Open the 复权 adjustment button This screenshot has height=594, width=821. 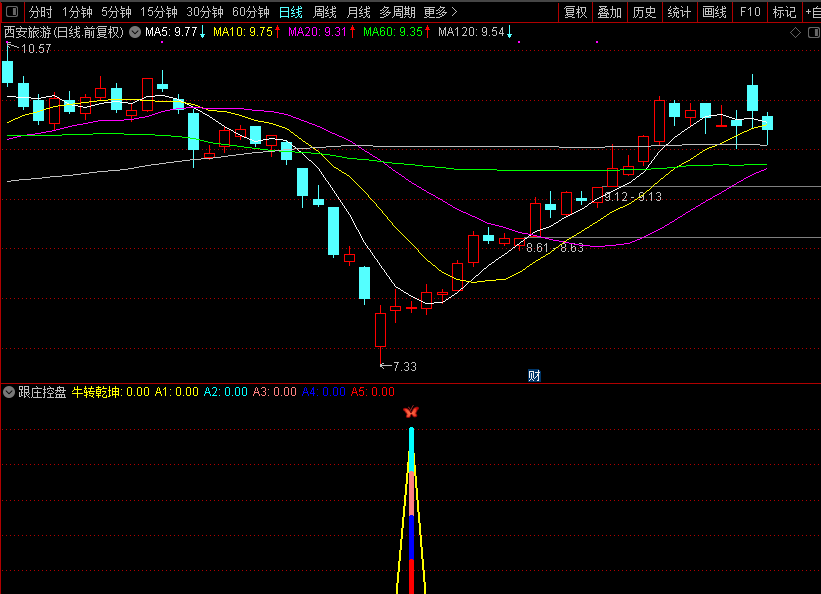point(575,12)
